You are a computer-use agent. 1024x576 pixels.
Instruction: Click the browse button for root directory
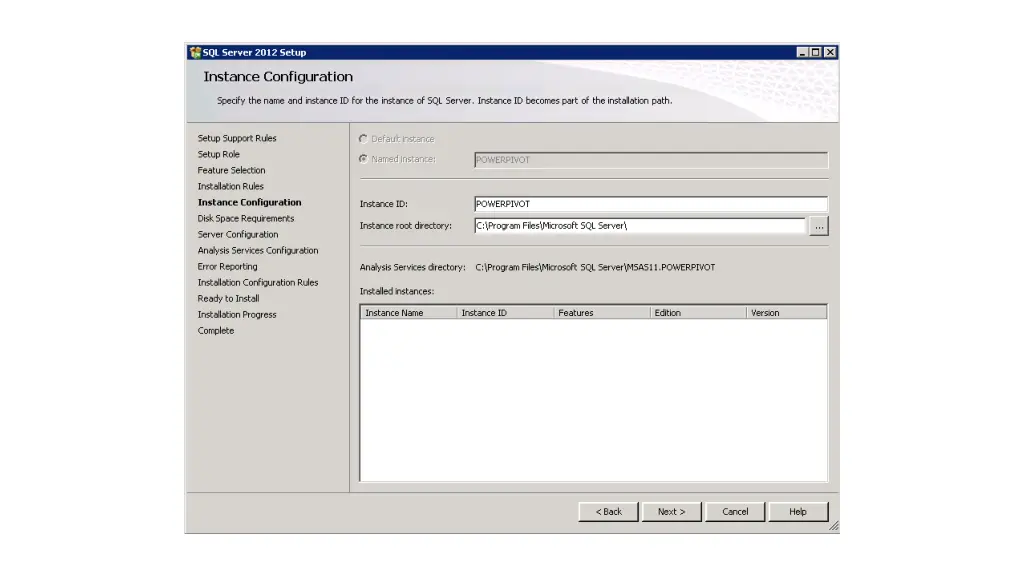818,227
